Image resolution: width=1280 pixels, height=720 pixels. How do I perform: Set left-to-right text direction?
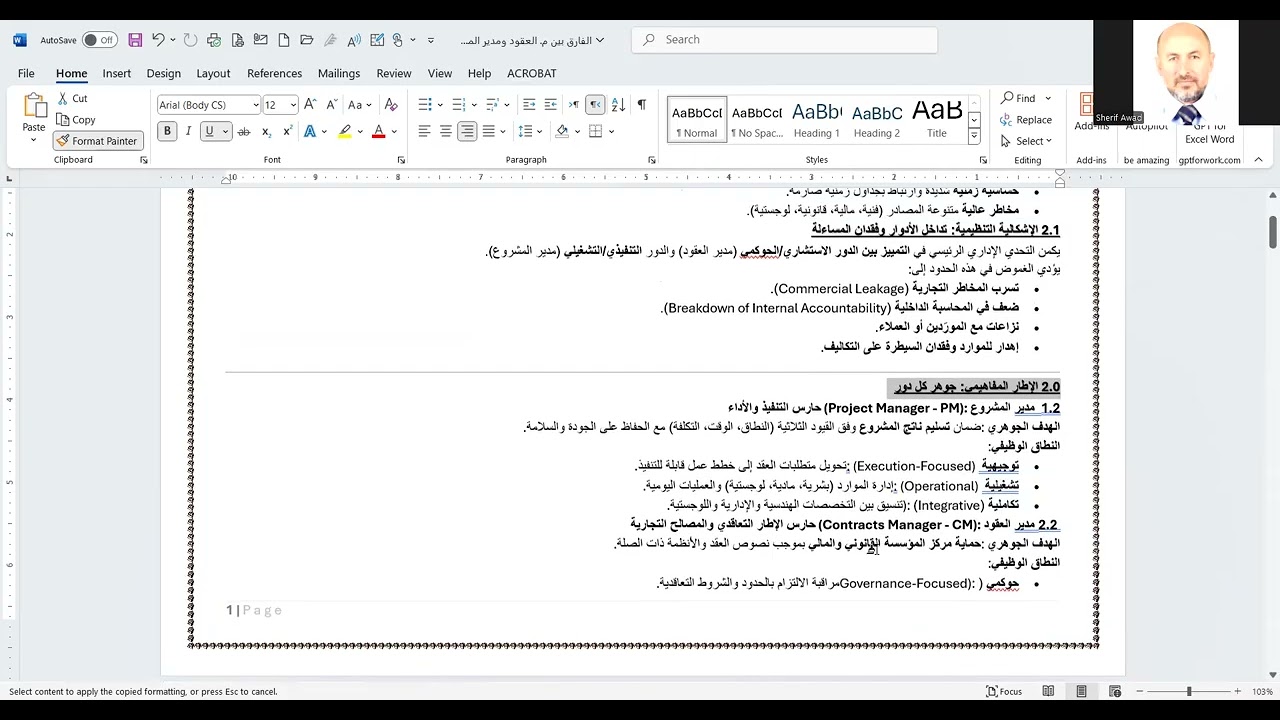click(573, 105)
